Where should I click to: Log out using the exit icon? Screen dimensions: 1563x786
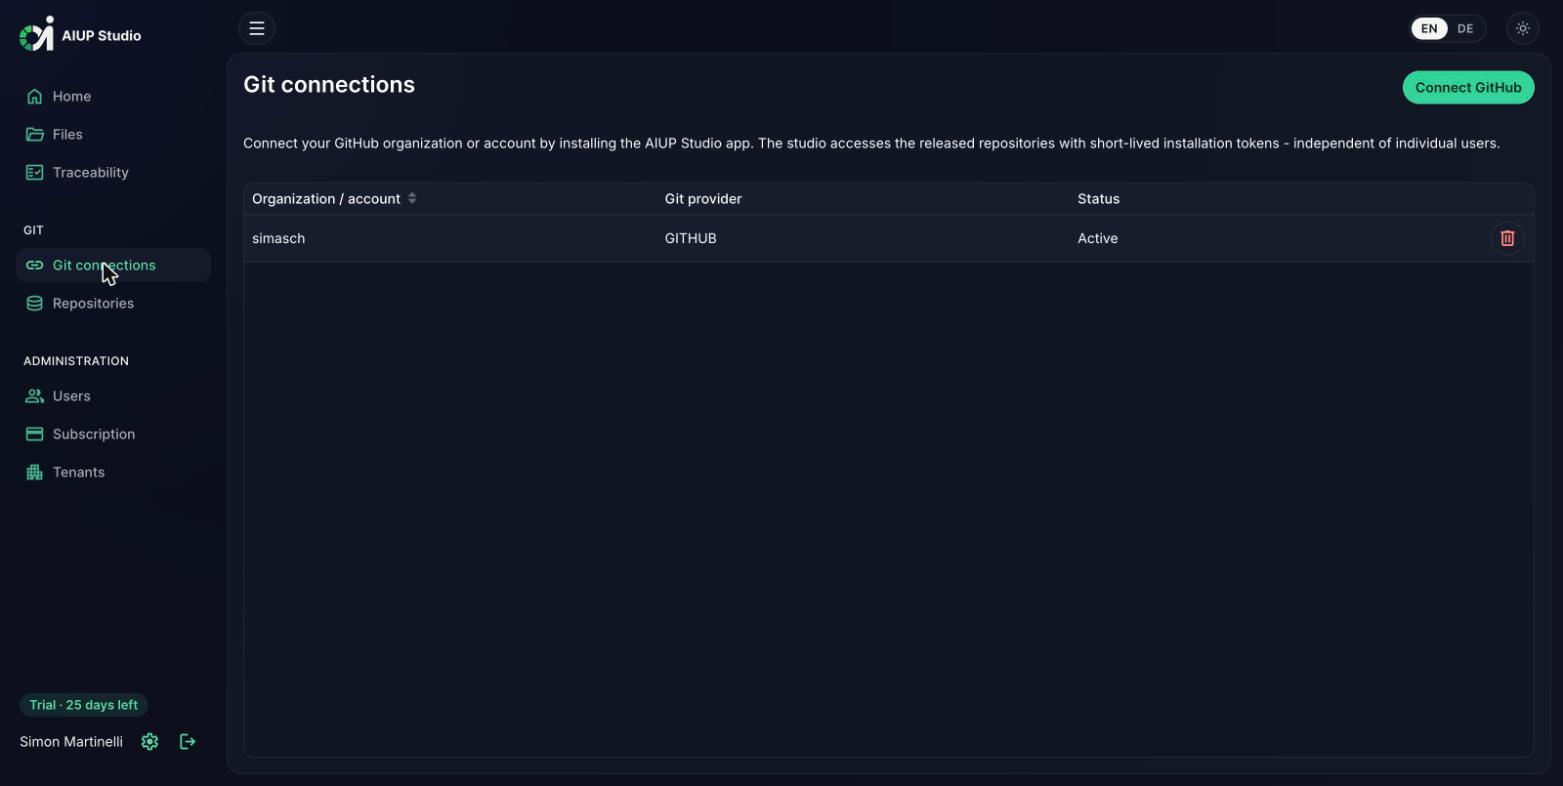tap(188, 741)
